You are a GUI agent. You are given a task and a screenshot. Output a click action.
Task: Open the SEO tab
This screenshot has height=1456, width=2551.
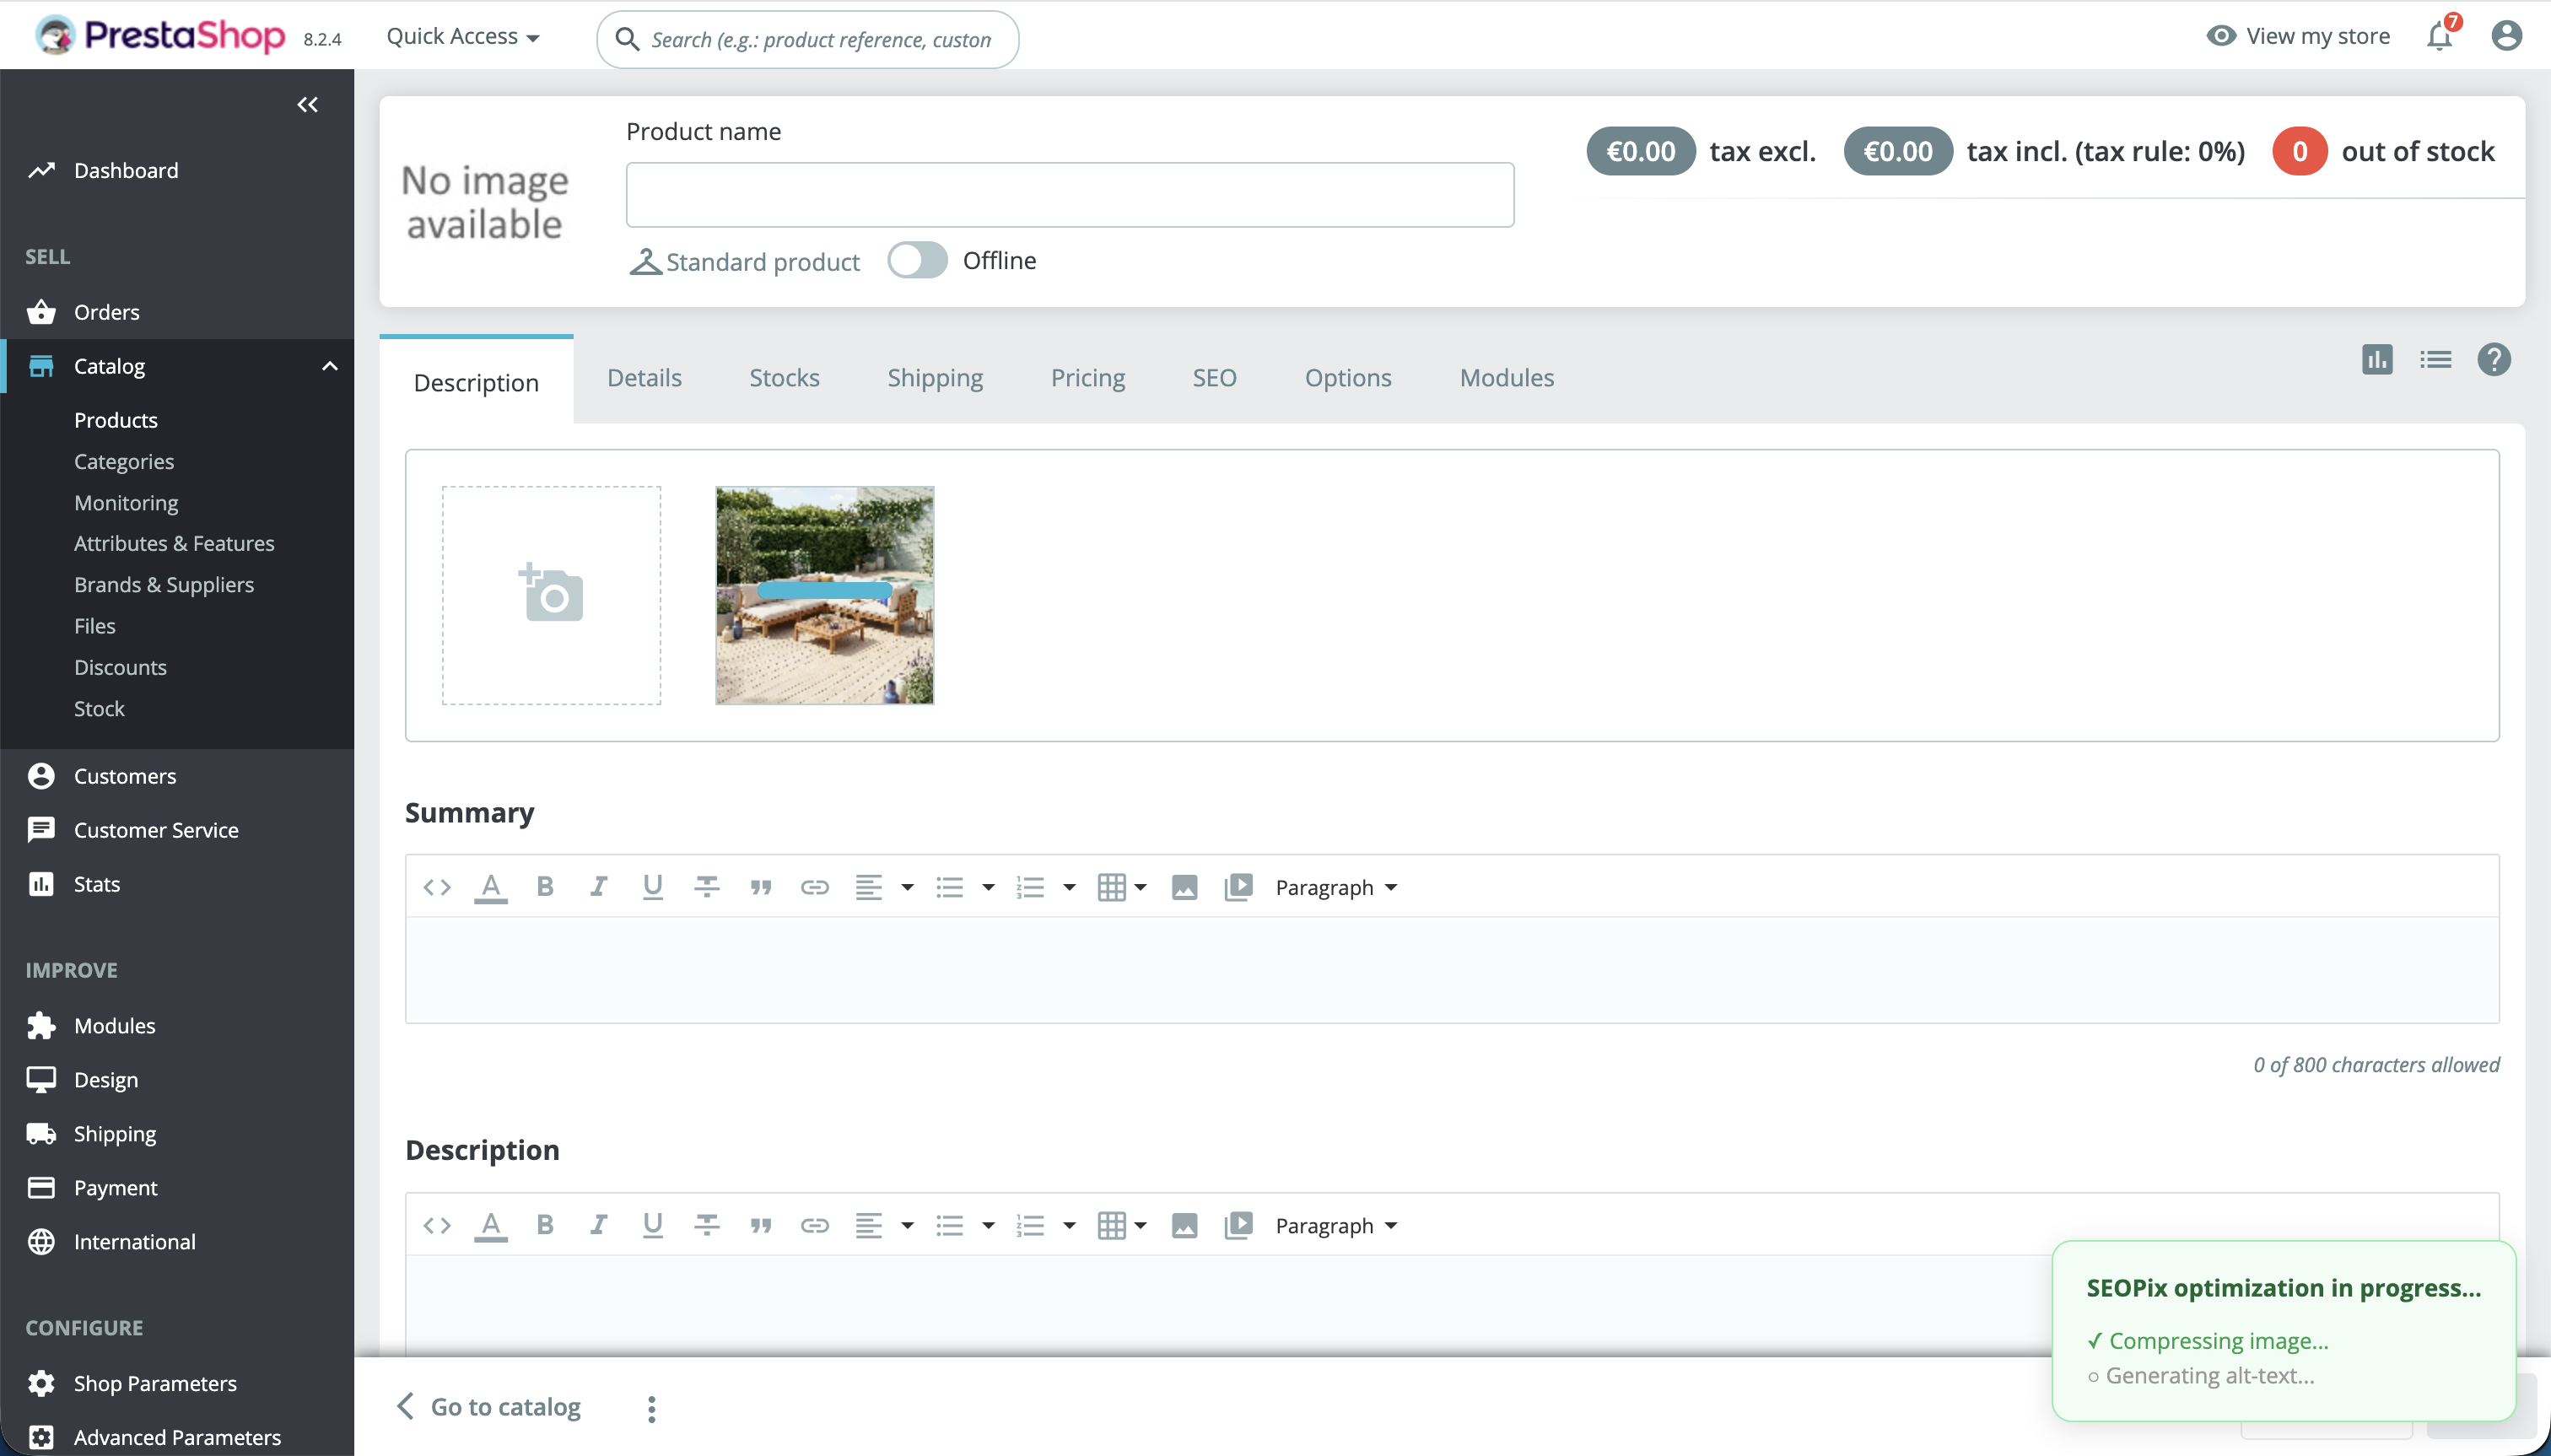(1213, 378)
